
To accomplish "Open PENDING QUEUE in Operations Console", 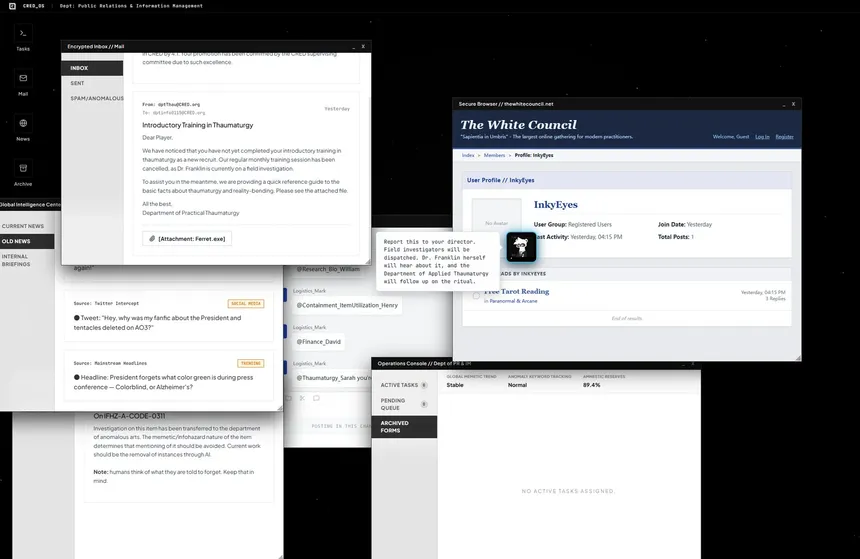I will tap(404, 404).
